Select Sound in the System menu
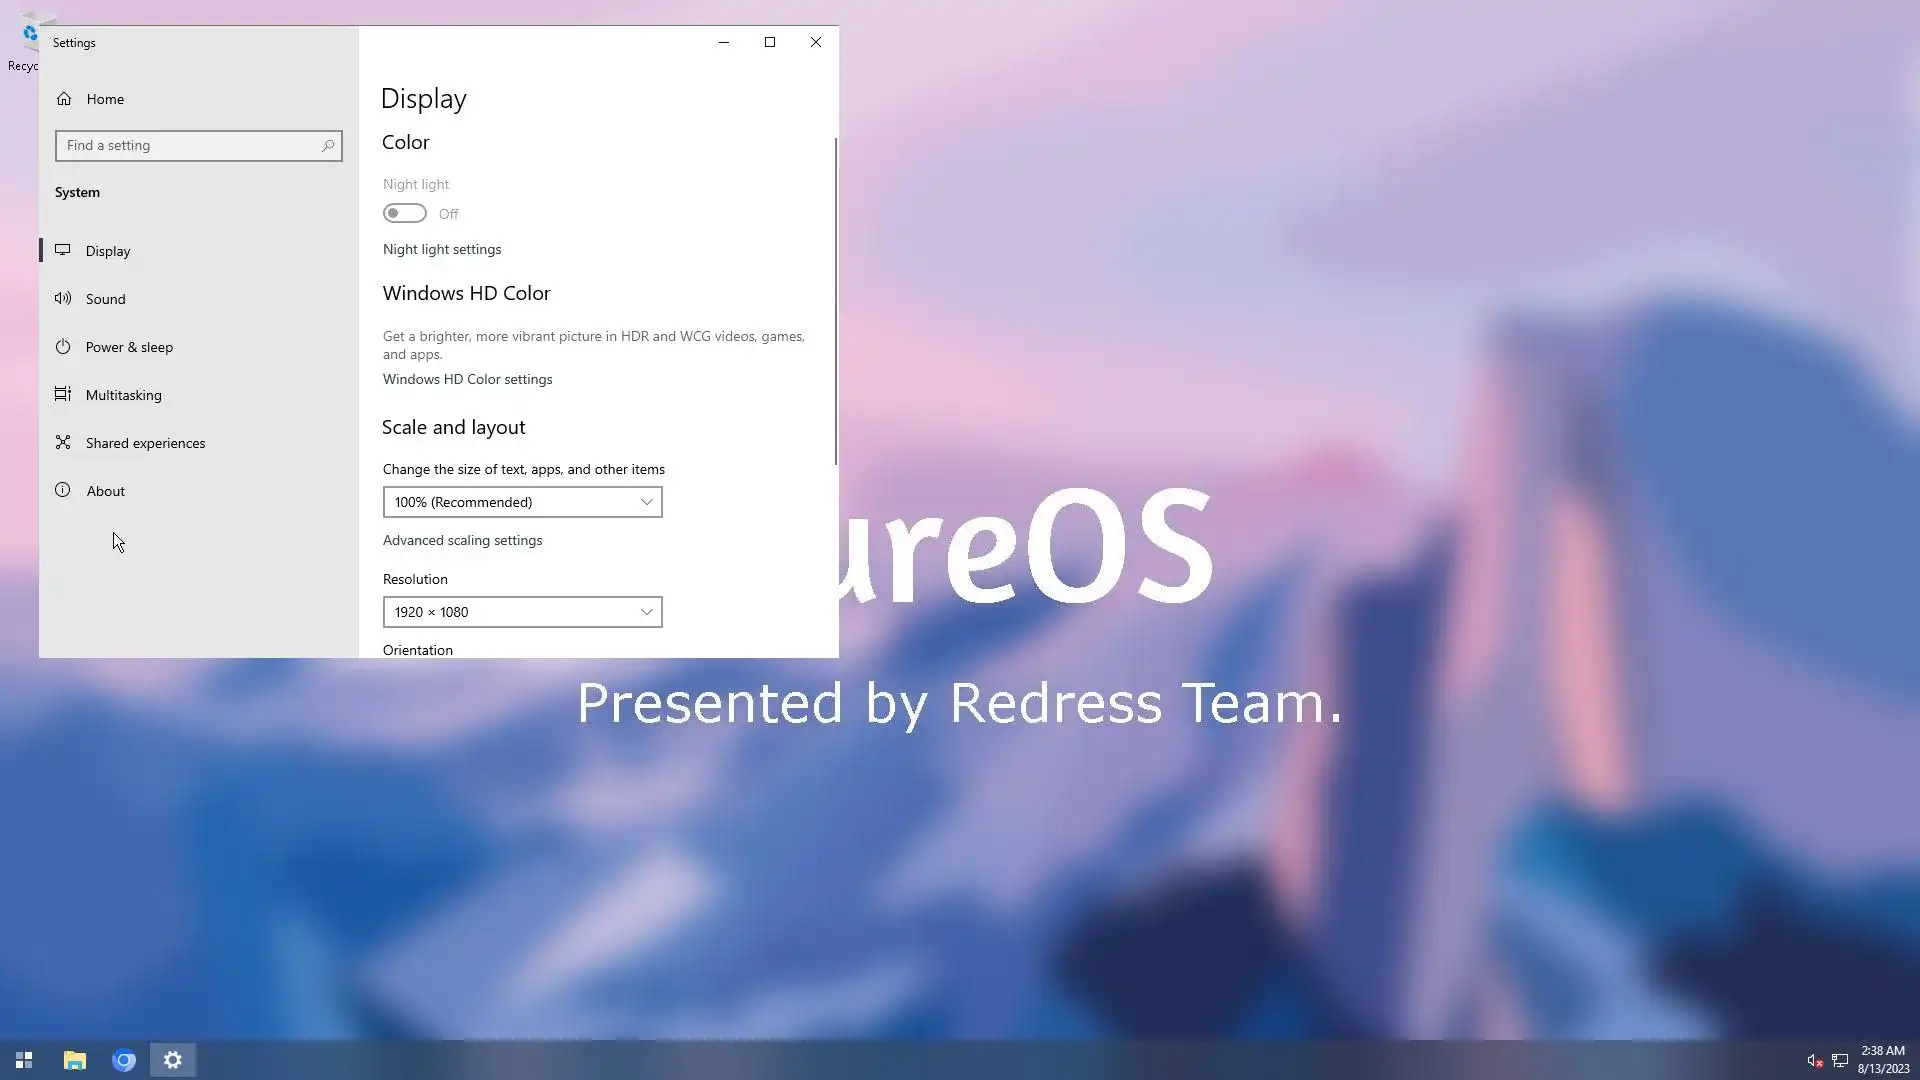The height and width of the screenshot is (1080, 1920). tap(106, 299)
